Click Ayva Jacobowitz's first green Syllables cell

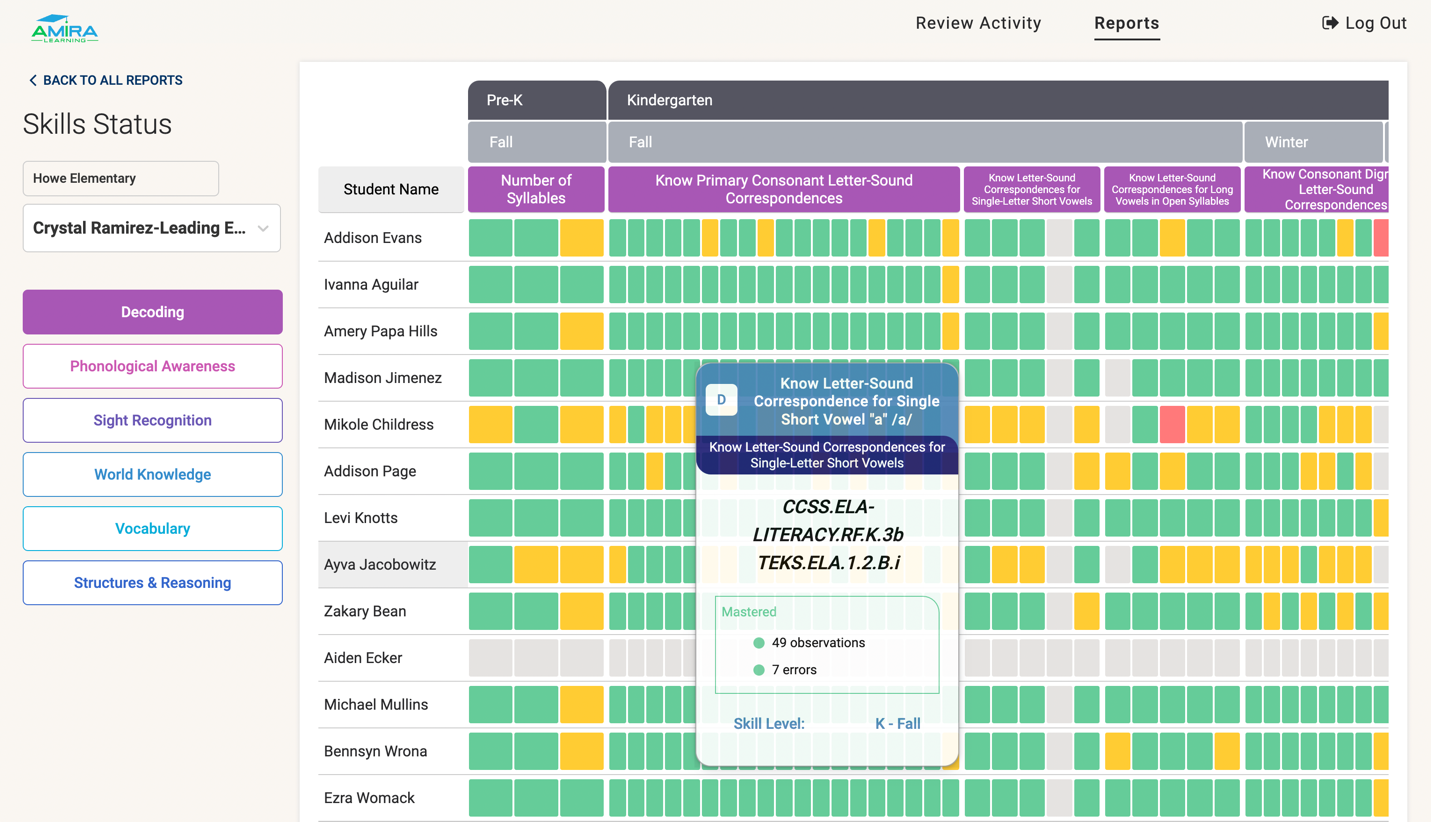(491, 565)
